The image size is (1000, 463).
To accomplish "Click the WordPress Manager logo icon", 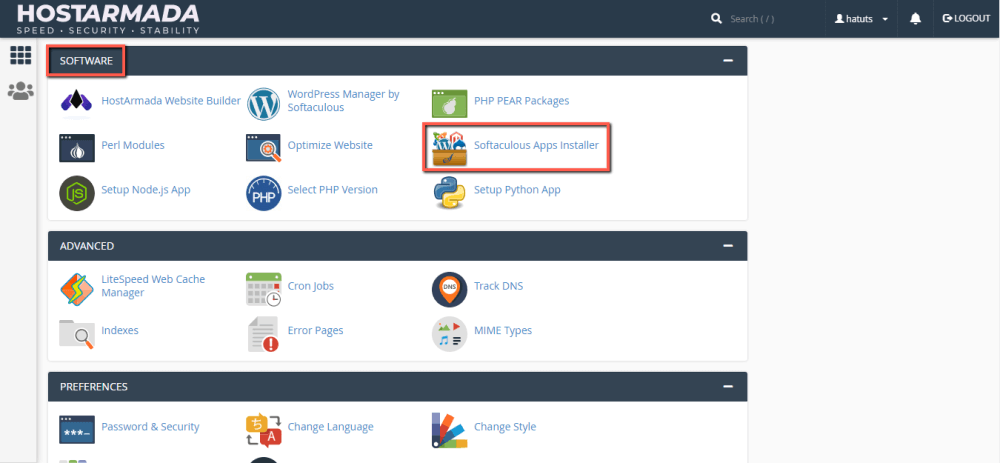I will 263,104.
